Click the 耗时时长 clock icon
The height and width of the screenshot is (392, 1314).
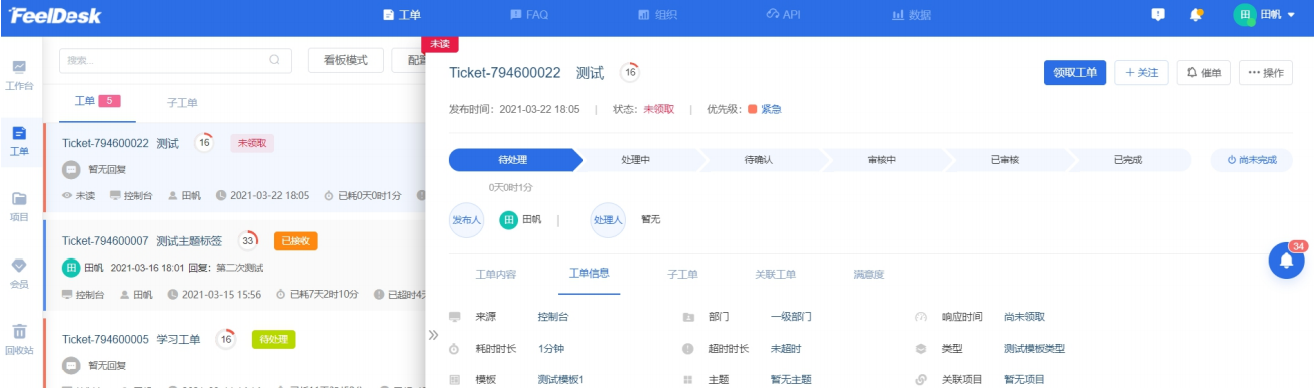point(454,349)
